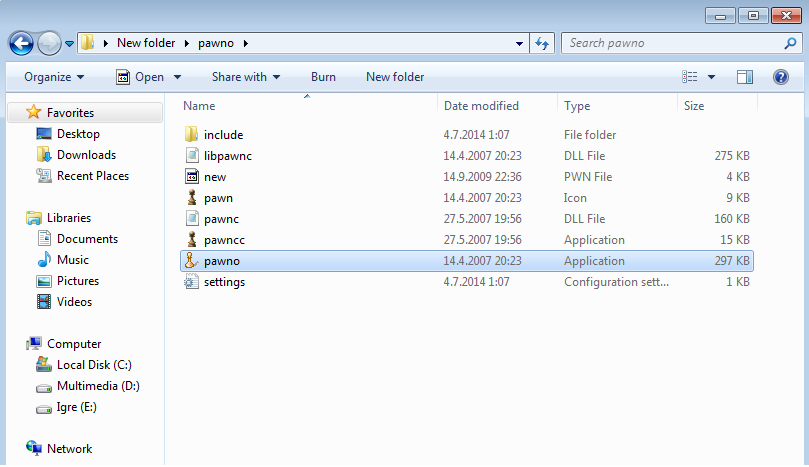Open the change view options arrow
Image resolution: width=809 pixels, height=467 pixels.
(712, 77)
